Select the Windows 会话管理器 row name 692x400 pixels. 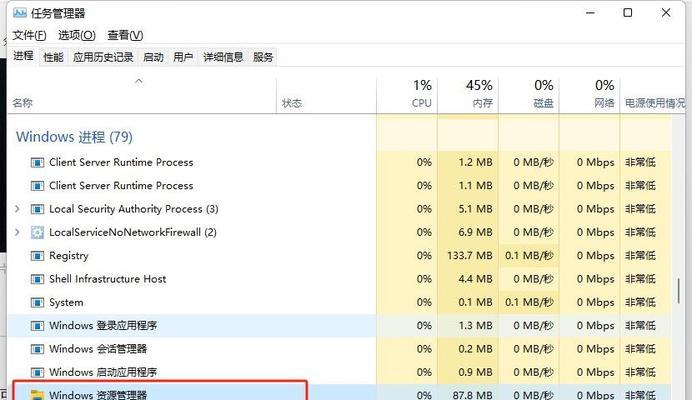pyautogui.click(x=98, y=349)
